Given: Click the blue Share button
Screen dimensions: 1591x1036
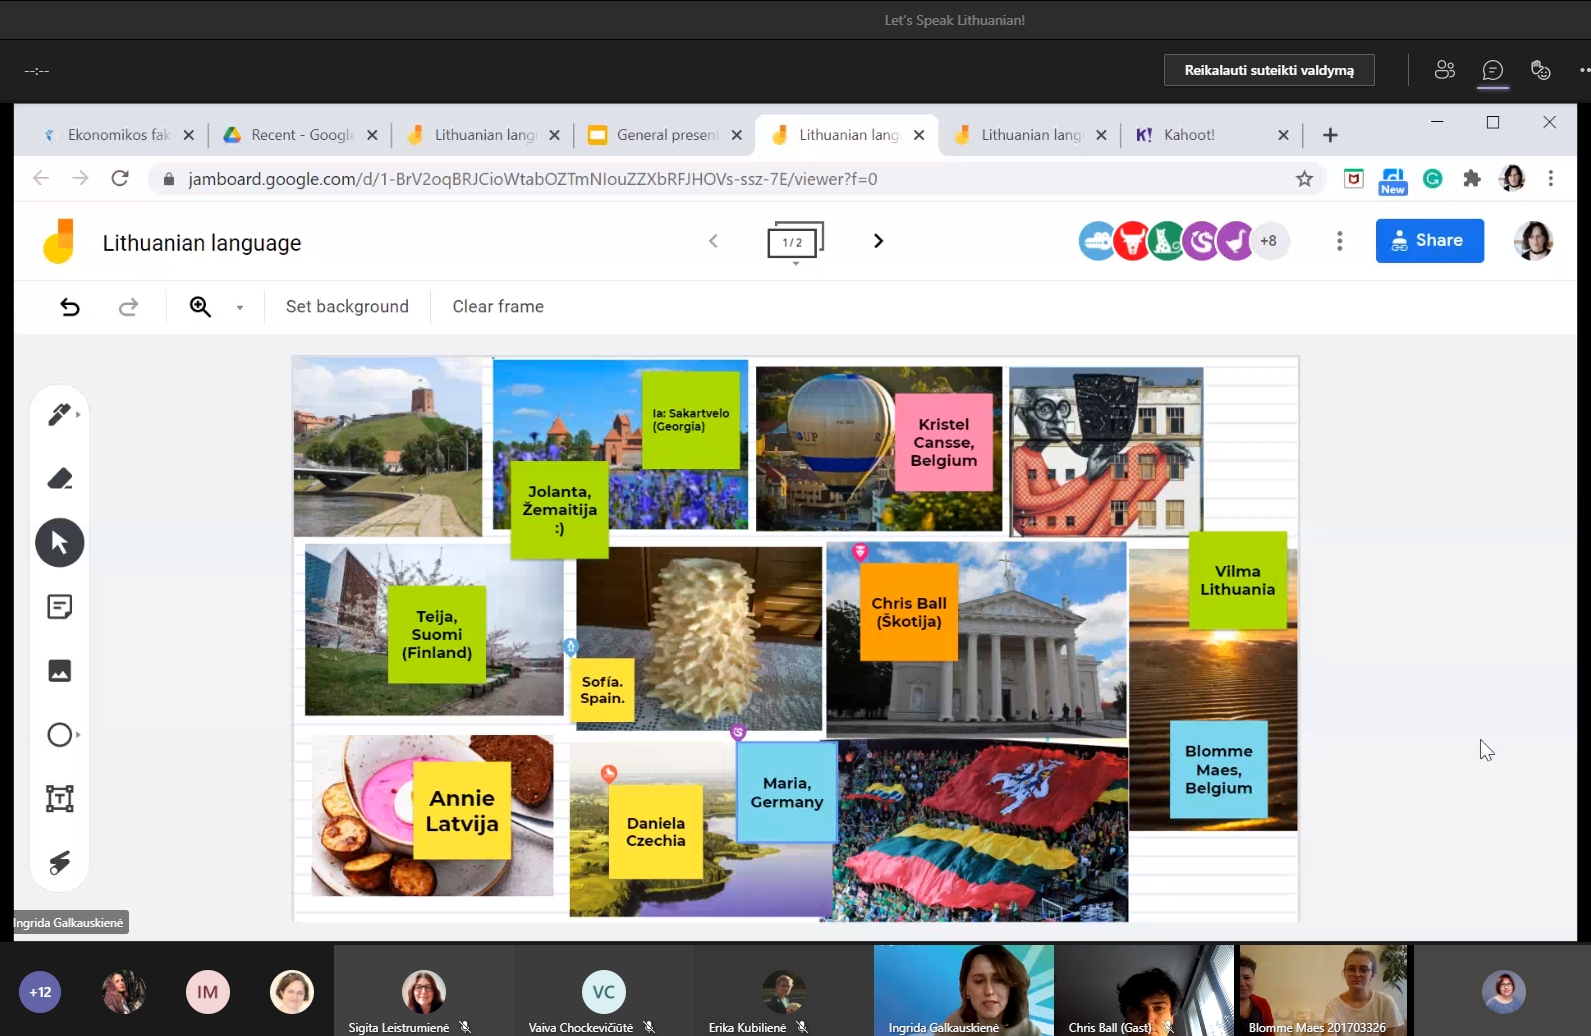Looking at the screenshot, I should click(1429, 241).
